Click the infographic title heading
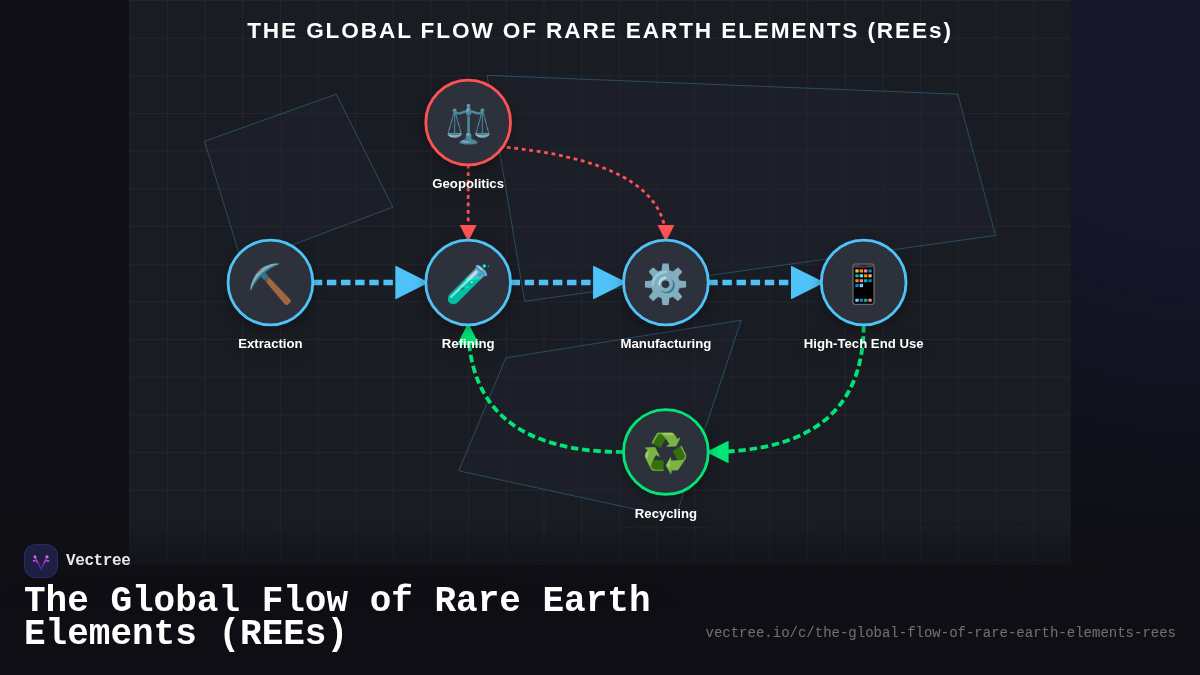The height and width of the screenshot is (675, 1200). click(x=600, y=31)
